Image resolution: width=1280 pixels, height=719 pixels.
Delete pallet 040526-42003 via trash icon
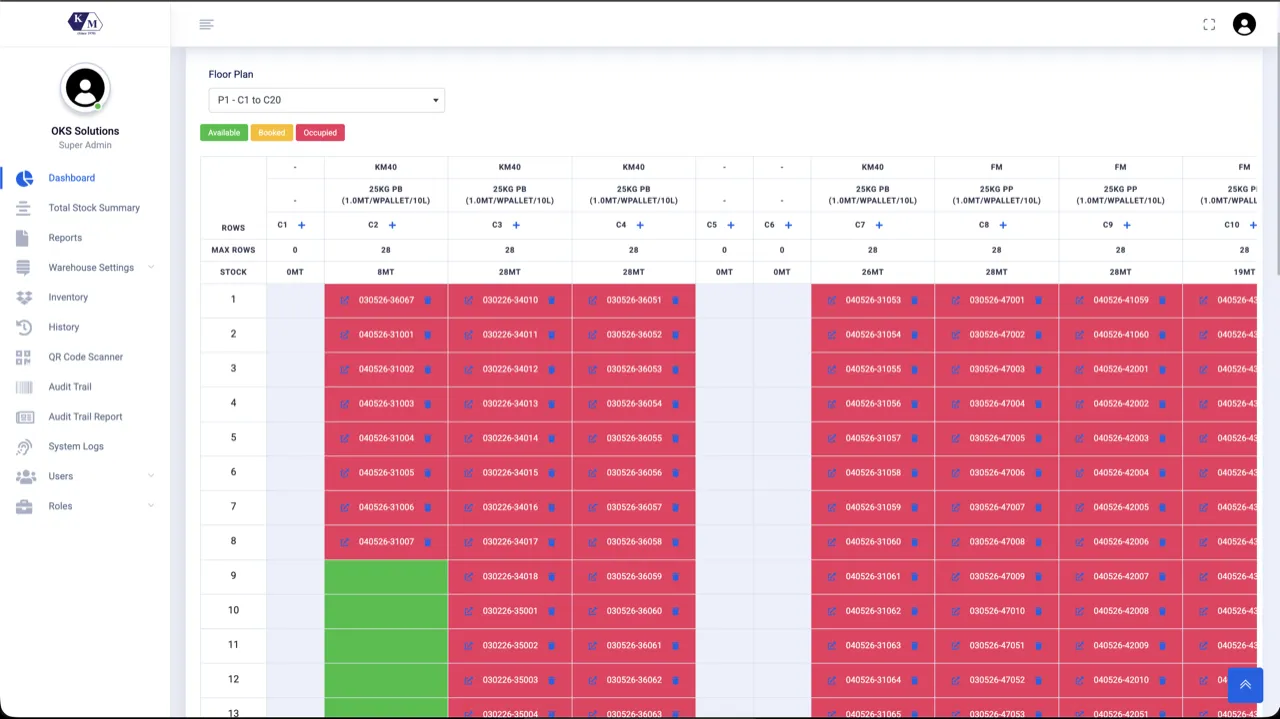(1162, 438)
